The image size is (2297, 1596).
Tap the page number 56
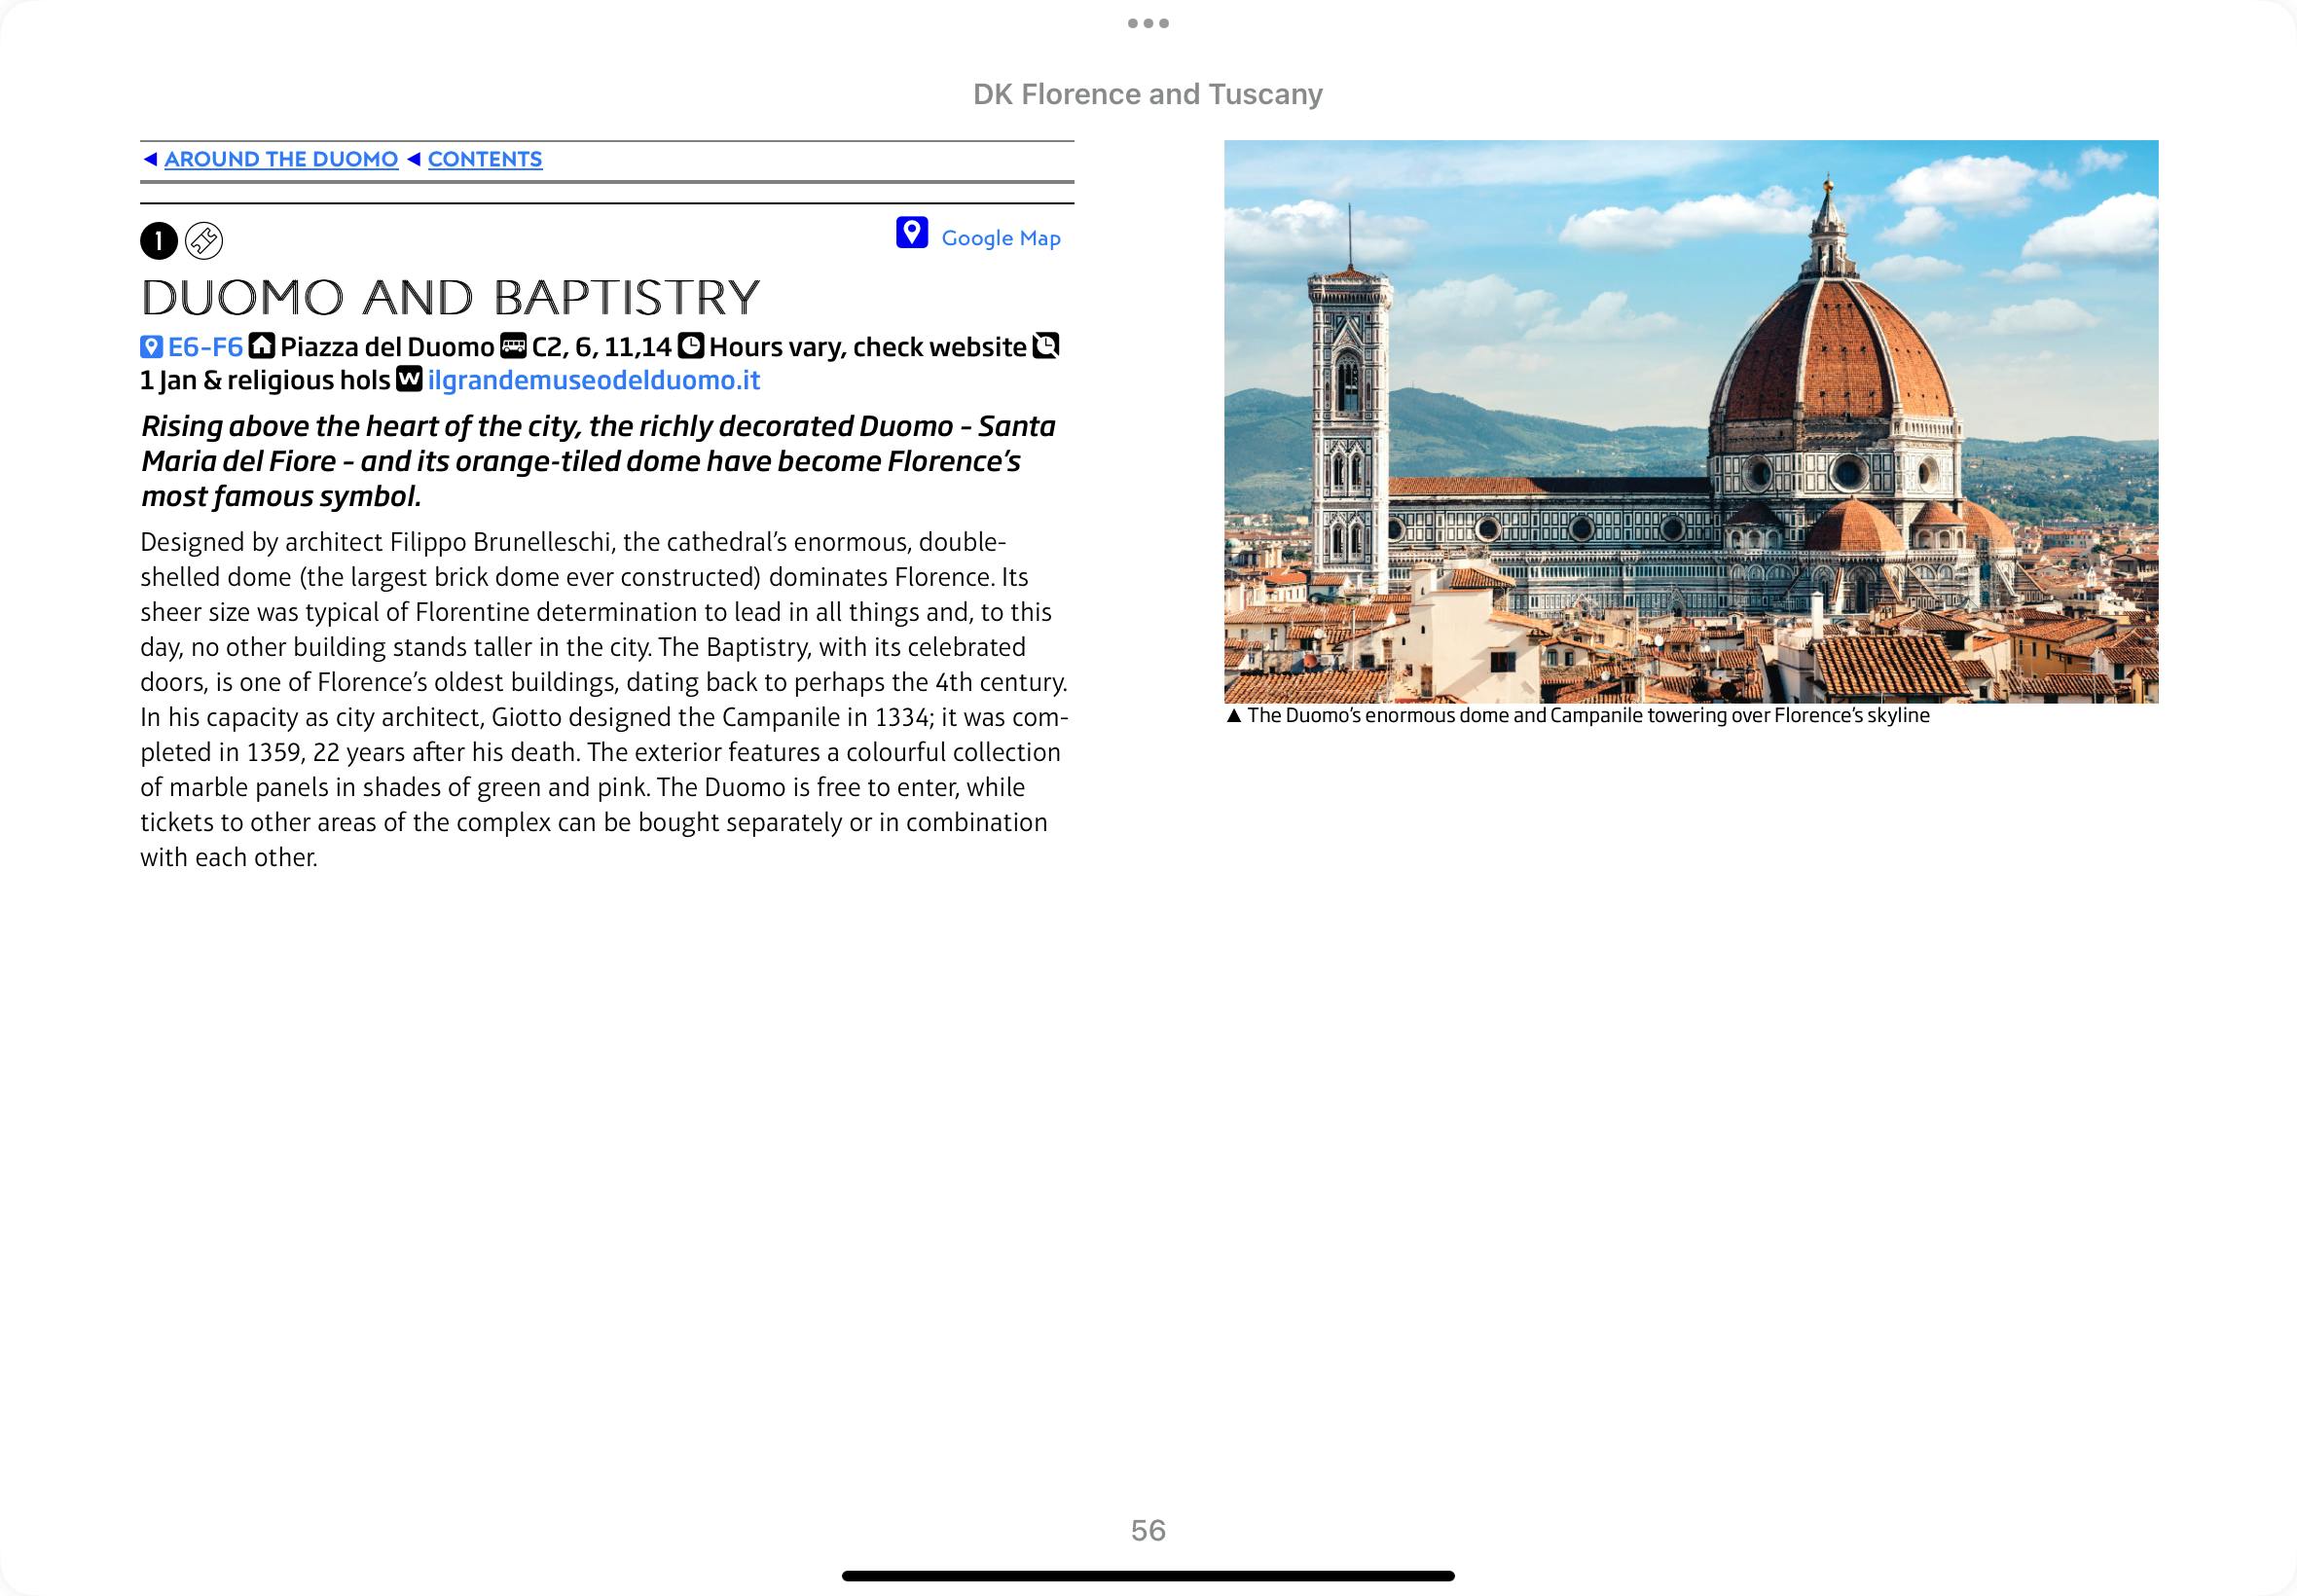click(1148, 1530)
